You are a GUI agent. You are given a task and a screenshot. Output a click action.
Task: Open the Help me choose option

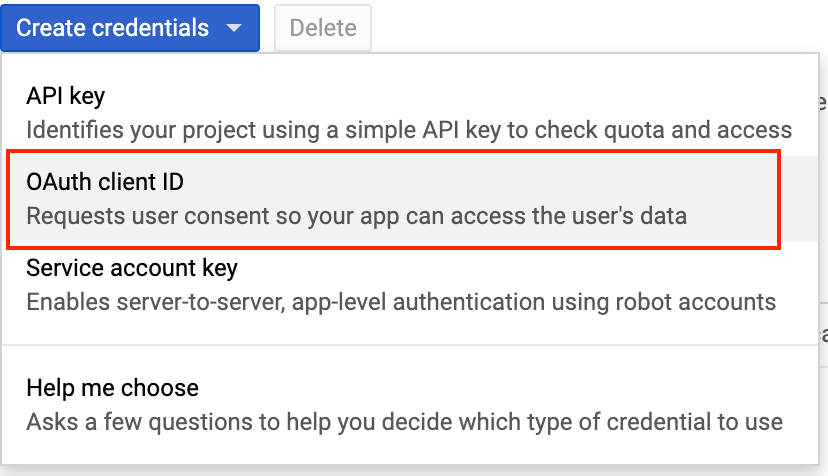point(410,404)
